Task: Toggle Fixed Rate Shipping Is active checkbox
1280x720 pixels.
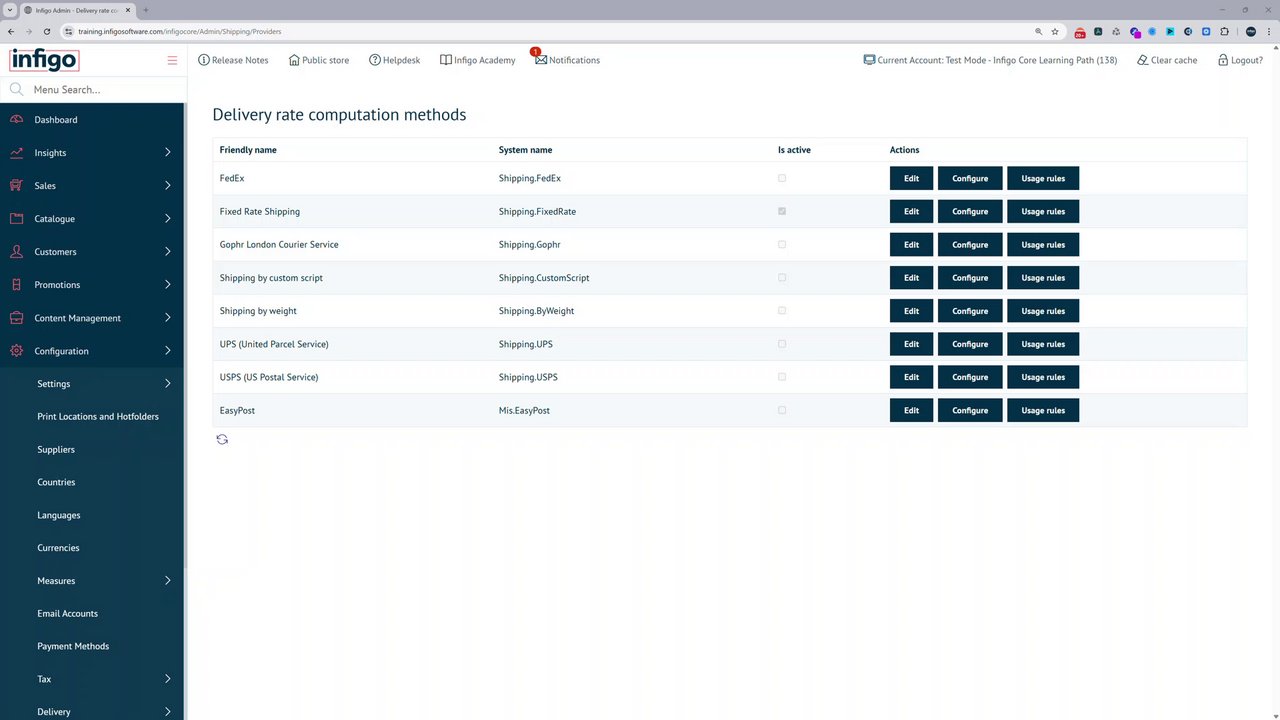Action: [782, 211]
